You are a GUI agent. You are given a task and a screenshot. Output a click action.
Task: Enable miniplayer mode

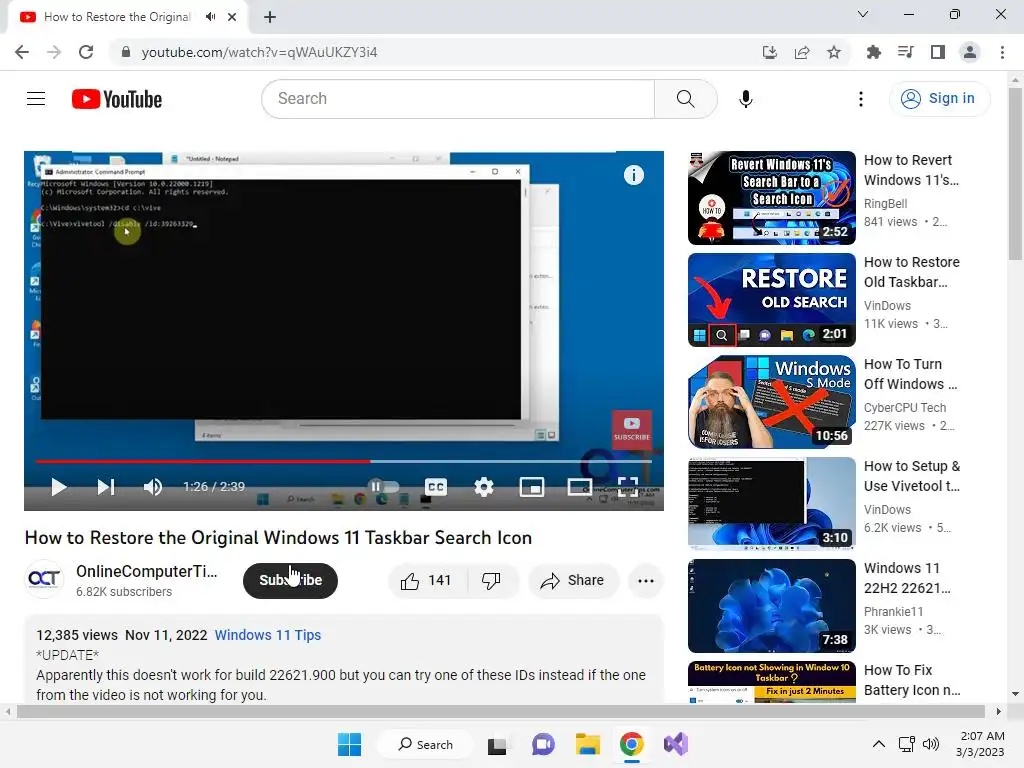tap(532, 487)
